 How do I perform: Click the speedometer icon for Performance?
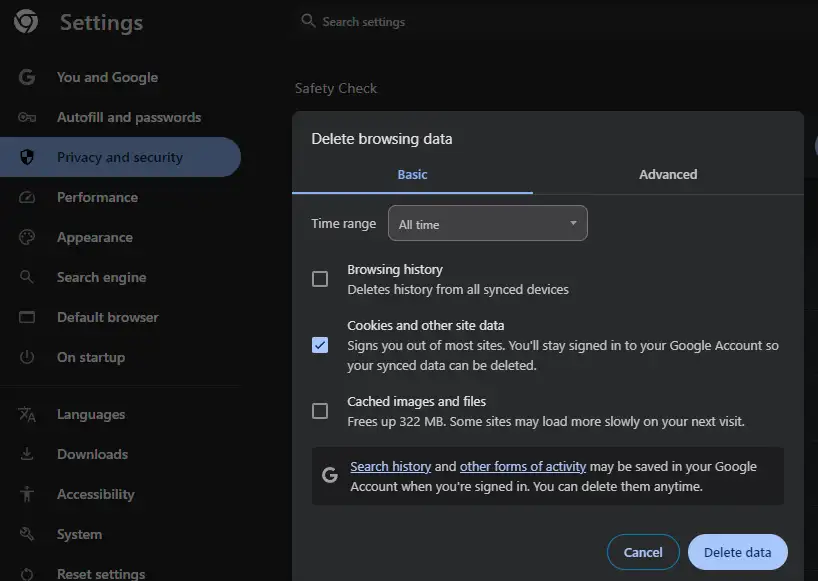pyautogui.click(x=27, y=197)
